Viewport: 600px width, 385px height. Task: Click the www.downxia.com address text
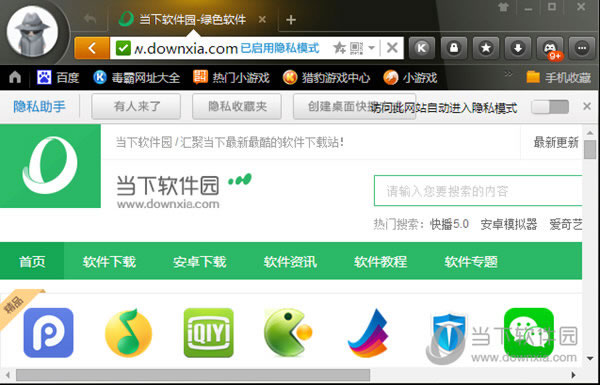pos(186,49)
